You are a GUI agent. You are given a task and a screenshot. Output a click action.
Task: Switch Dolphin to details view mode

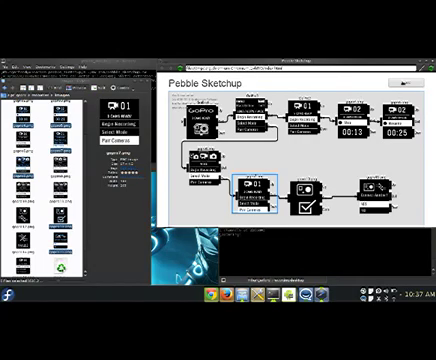tap(31, 88)
